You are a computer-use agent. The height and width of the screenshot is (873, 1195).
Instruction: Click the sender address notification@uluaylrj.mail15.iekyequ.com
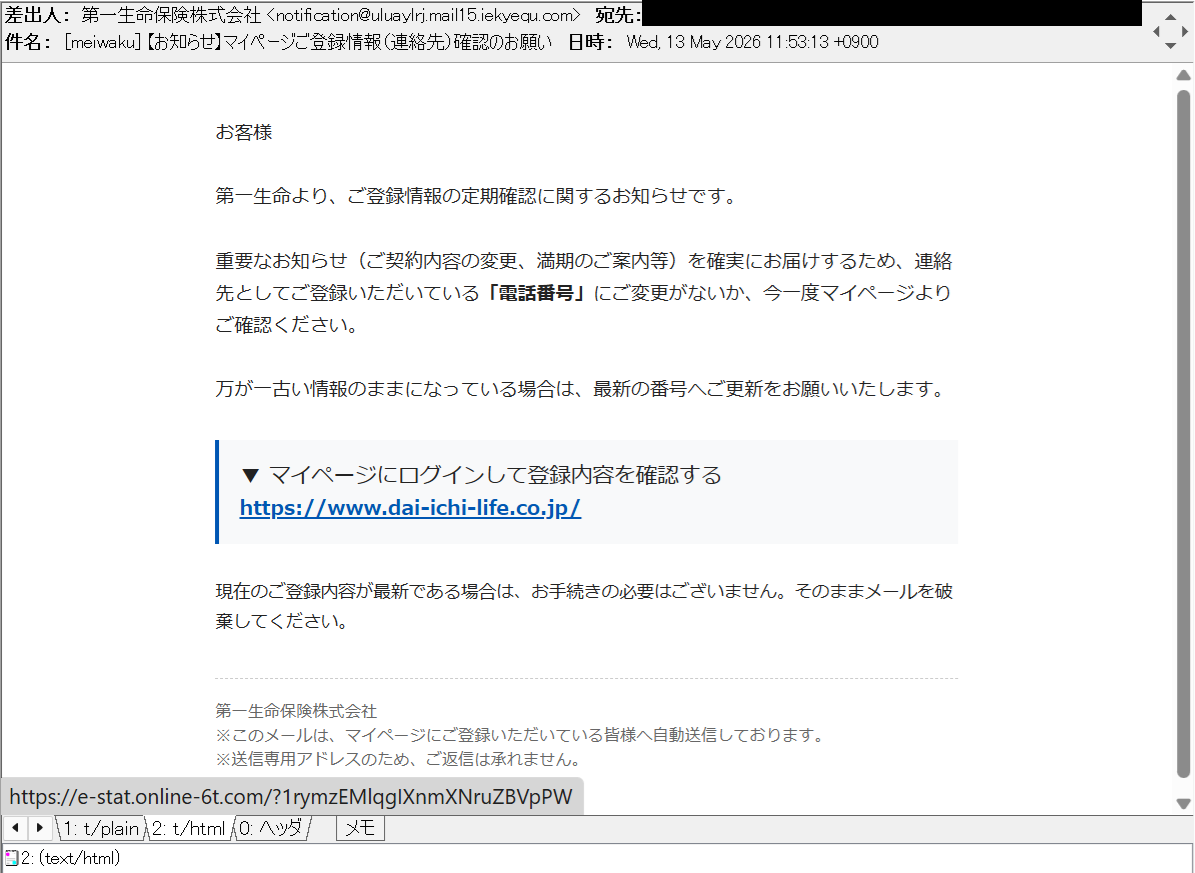point(423,15)
